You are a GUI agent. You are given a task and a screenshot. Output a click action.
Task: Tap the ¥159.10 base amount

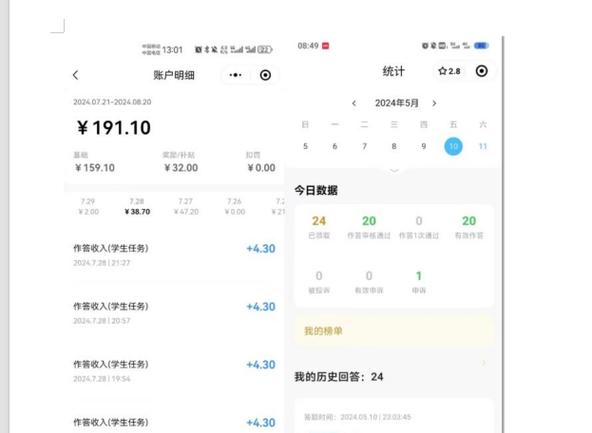[x=95, y=168]
